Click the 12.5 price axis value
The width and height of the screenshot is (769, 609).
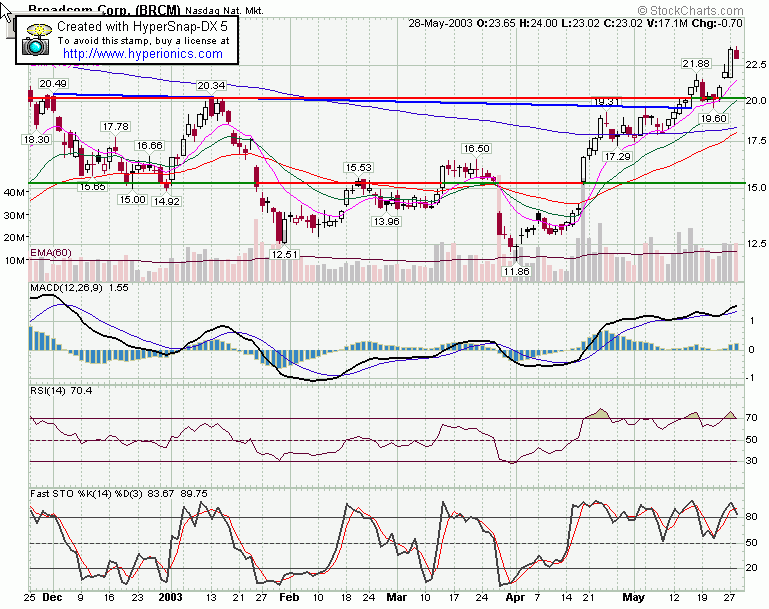(x=756, y=244)
